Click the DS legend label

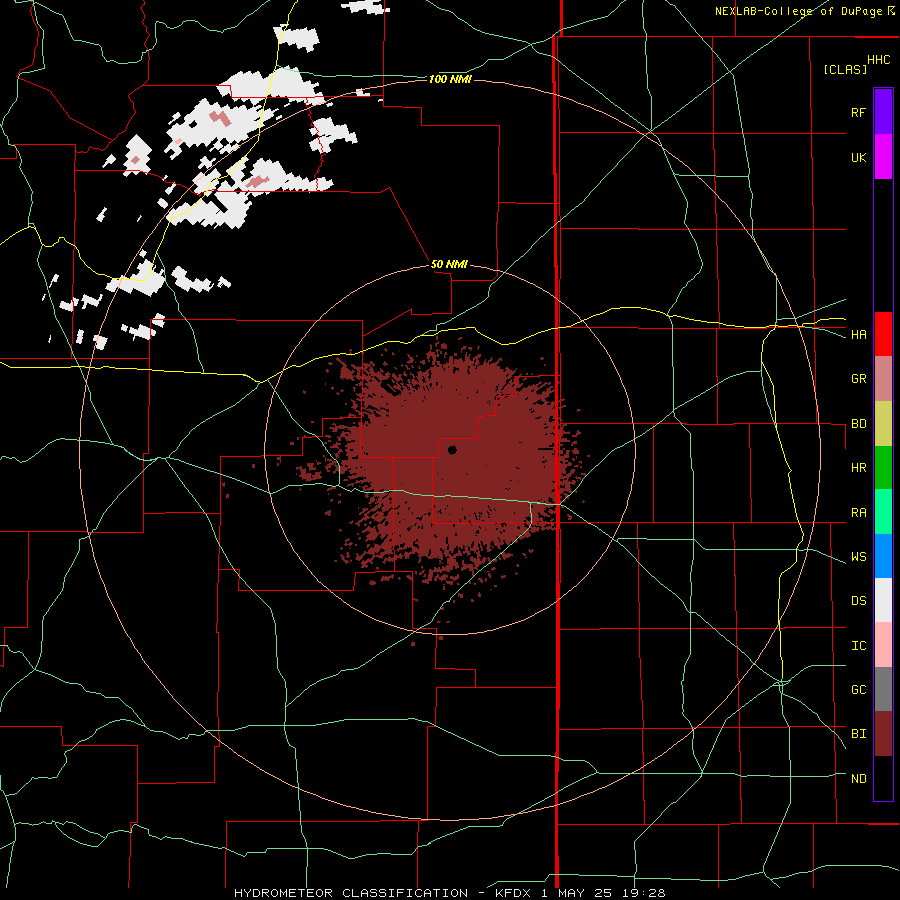(858, 601)
